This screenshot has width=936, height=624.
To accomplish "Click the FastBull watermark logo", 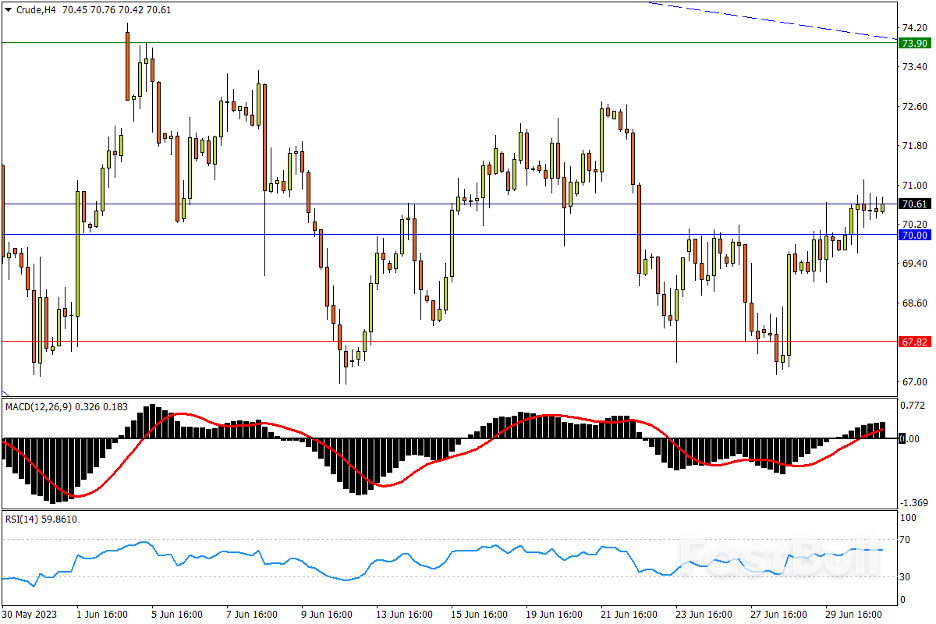I will 780,558.
